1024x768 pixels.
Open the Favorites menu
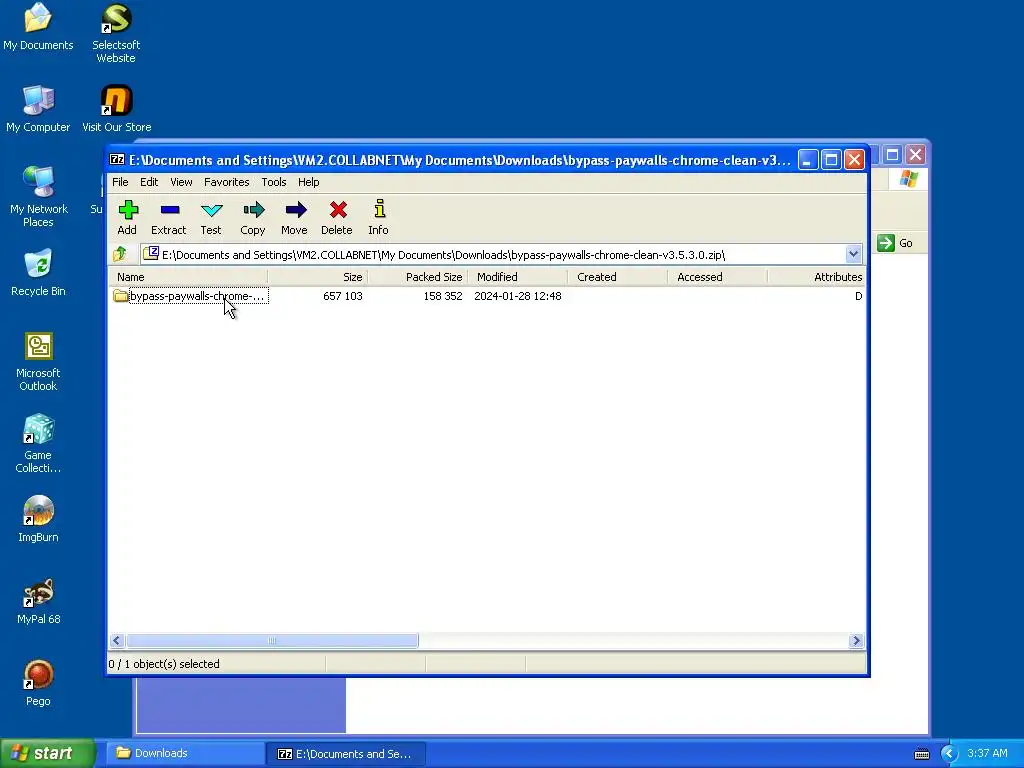pos(227,182)
